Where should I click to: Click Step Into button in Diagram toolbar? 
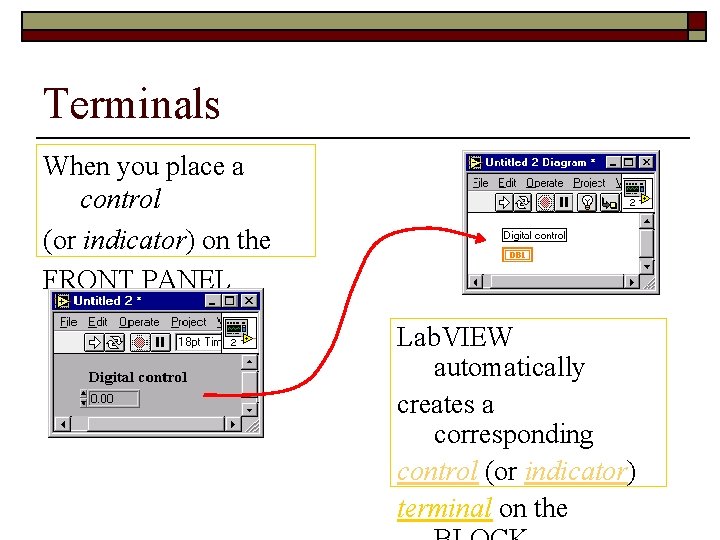tap(610, 202)
